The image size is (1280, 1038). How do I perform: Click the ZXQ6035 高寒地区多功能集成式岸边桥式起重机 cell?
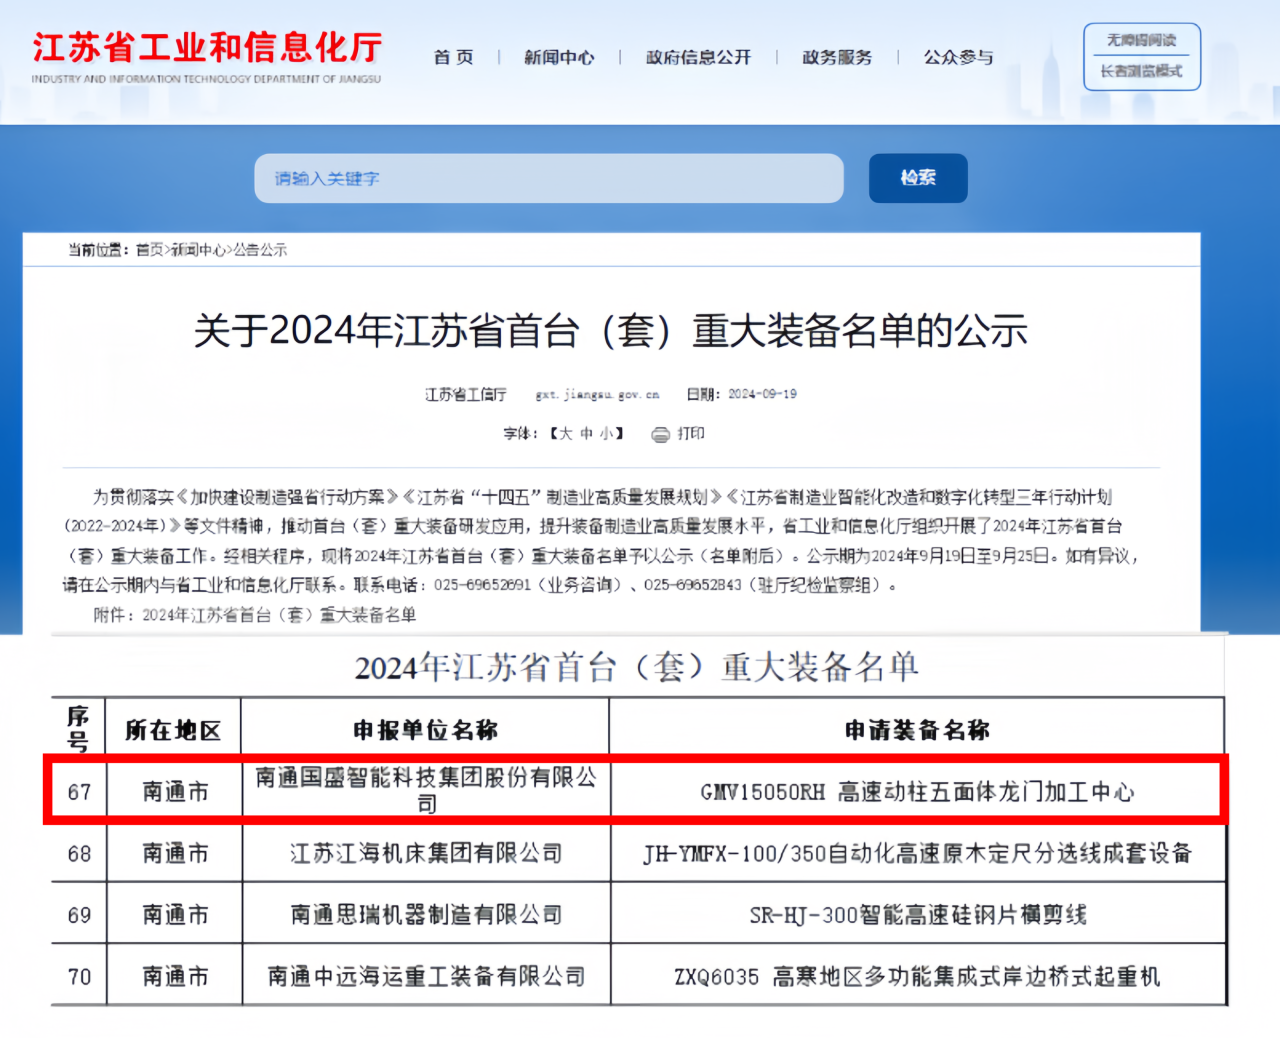point(918,977)
